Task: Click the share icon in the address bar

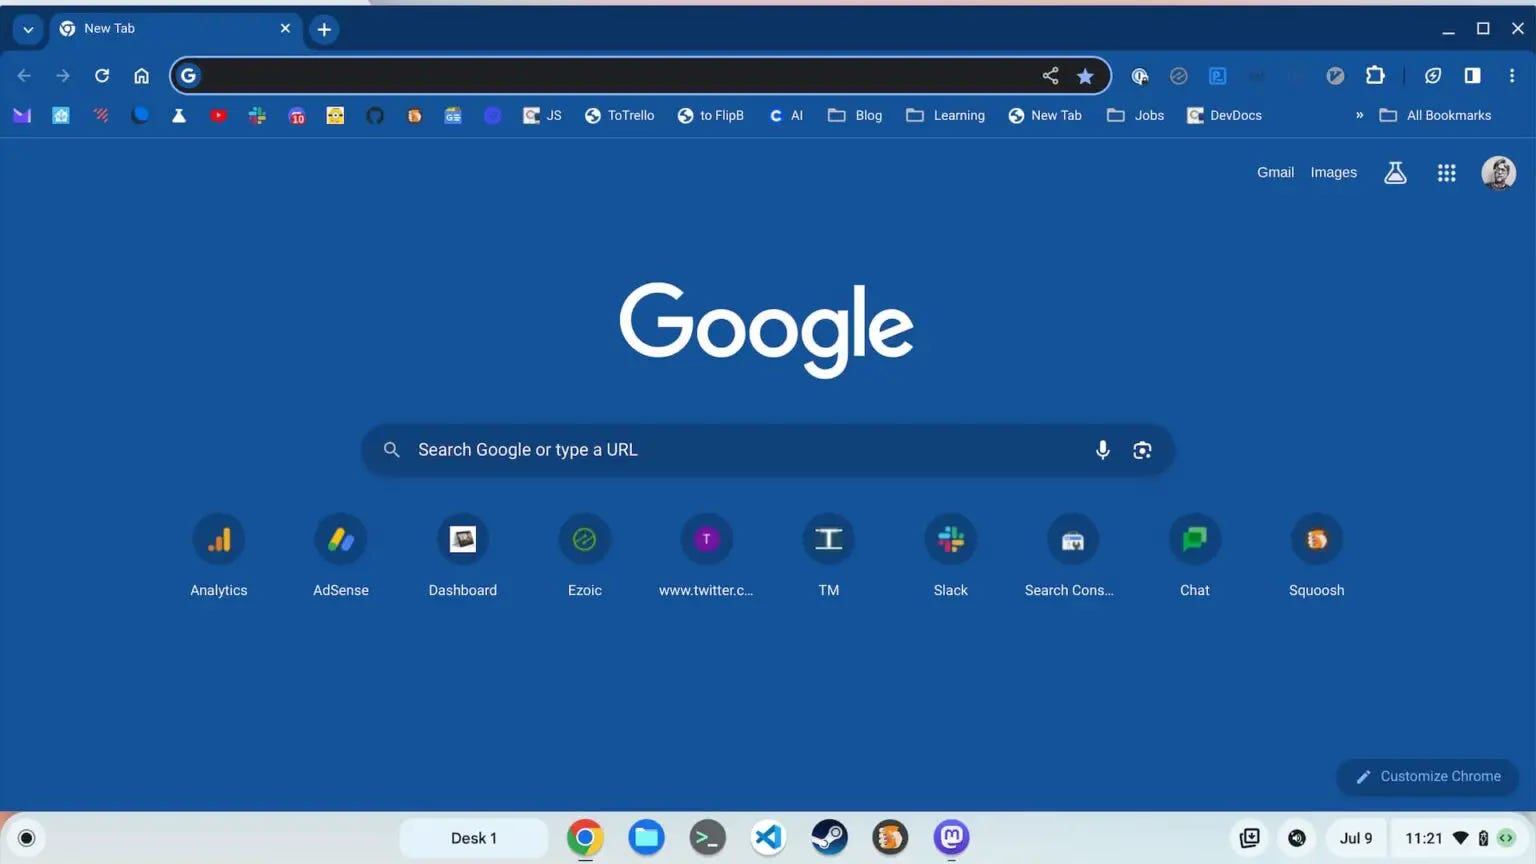Action: pyautogui.click(x=1050, y=76)
